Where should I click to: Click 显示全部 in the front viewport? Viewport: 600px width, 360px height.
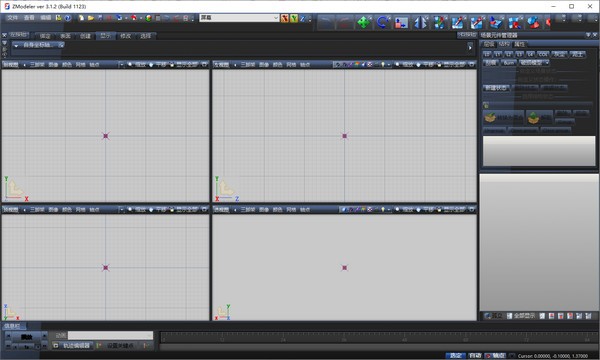[x=183, y=65]
